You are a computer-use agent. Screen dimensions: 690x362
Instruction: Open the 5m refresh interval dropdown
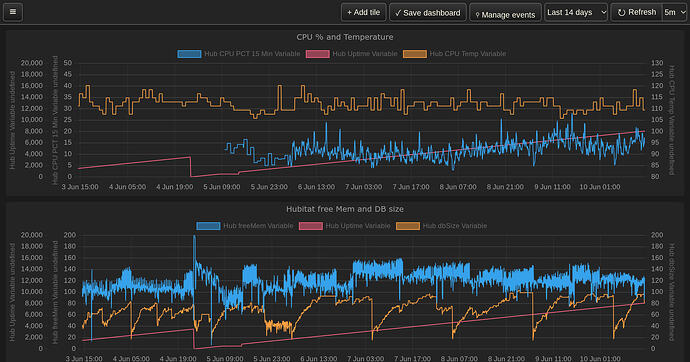tap(675, 12)
